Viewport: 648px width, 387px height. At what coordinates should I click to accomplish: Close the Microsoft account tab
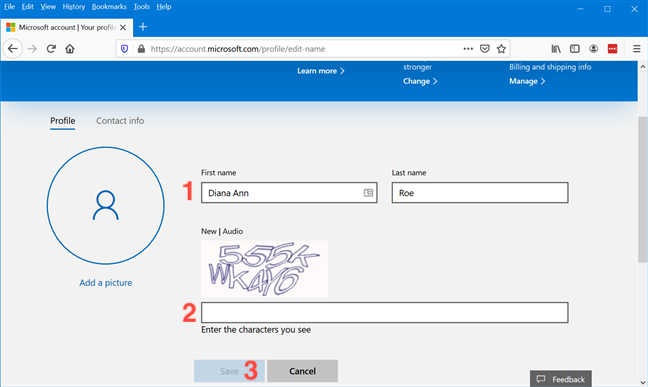click(x=123, y=28)
